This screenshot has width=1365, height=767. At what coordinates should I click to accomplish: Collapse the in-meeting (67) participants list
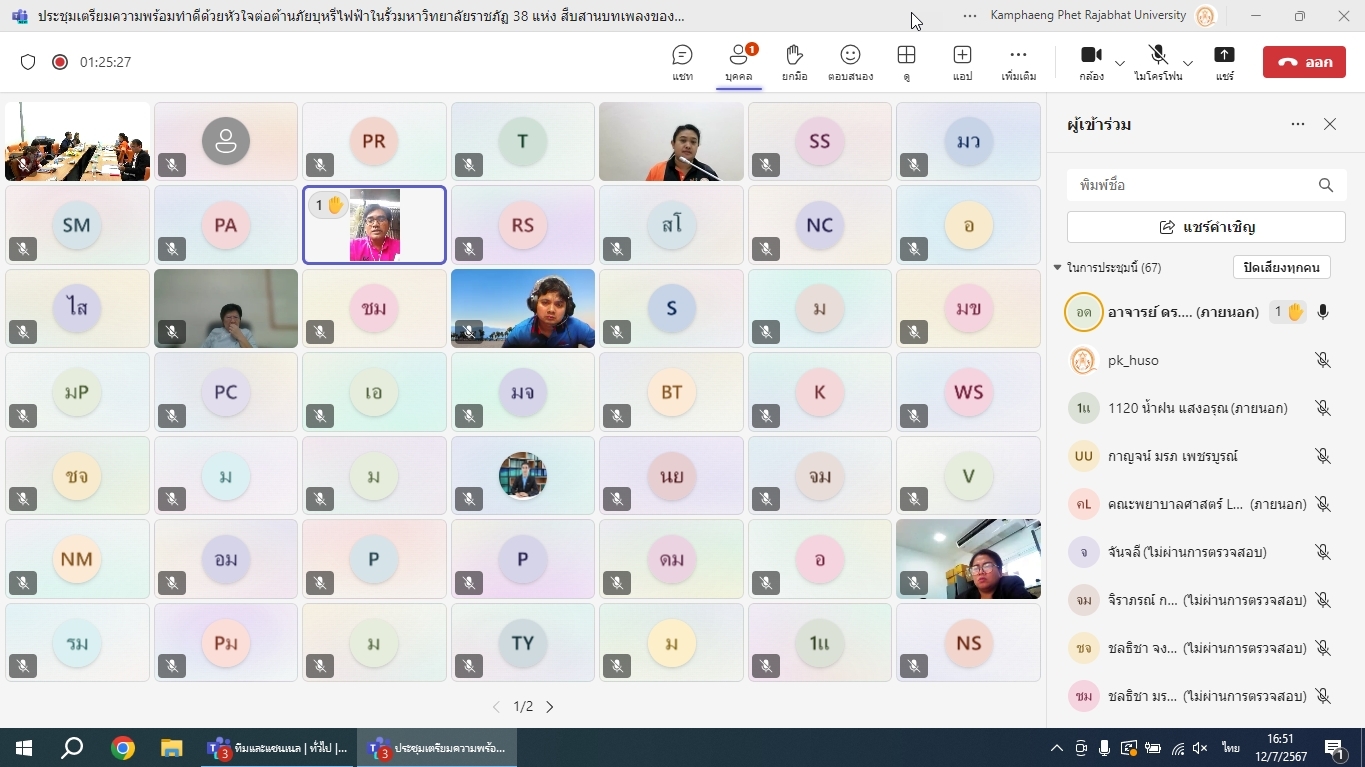1057,268
